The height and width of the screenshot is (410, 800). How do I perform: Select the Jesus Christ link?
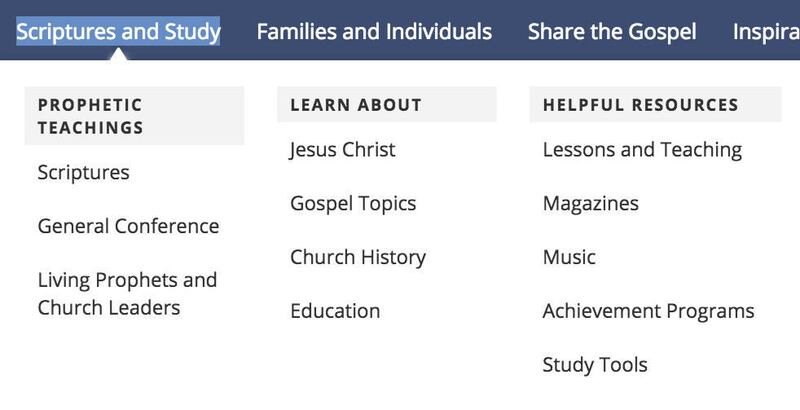tap(343, 149)
